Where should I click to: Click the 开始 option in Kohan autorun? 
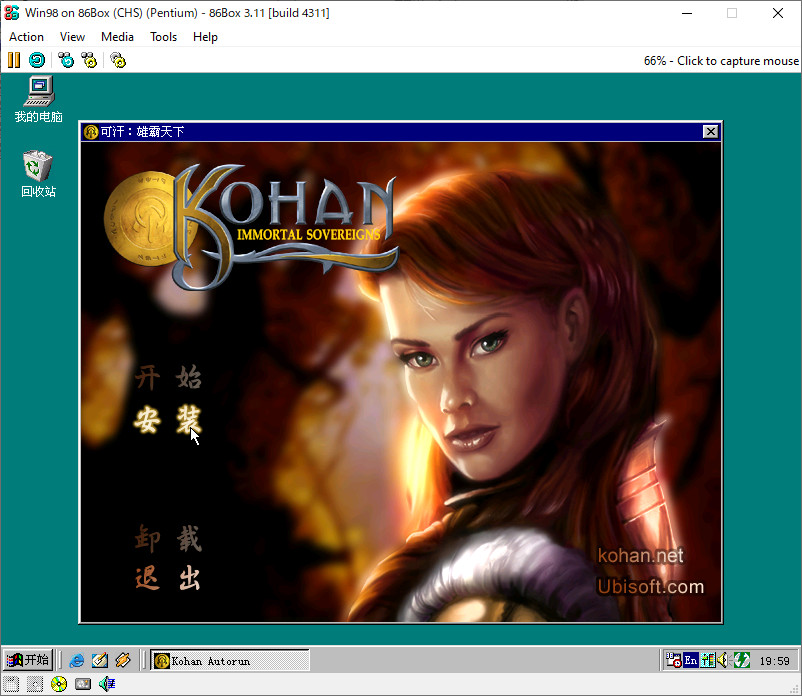point(168,377)
